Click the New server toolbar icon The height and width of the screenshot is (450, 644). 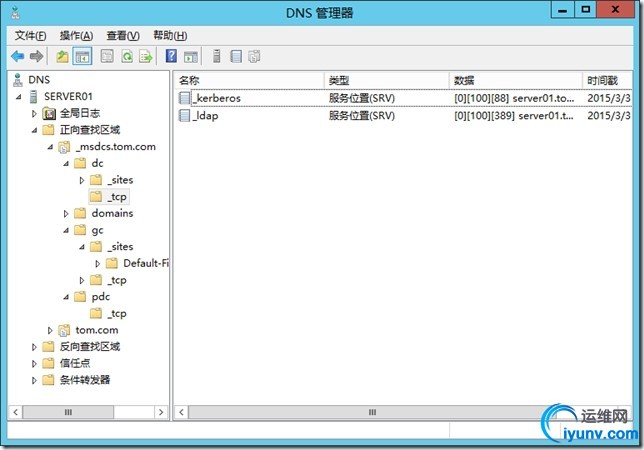[216, 56]
